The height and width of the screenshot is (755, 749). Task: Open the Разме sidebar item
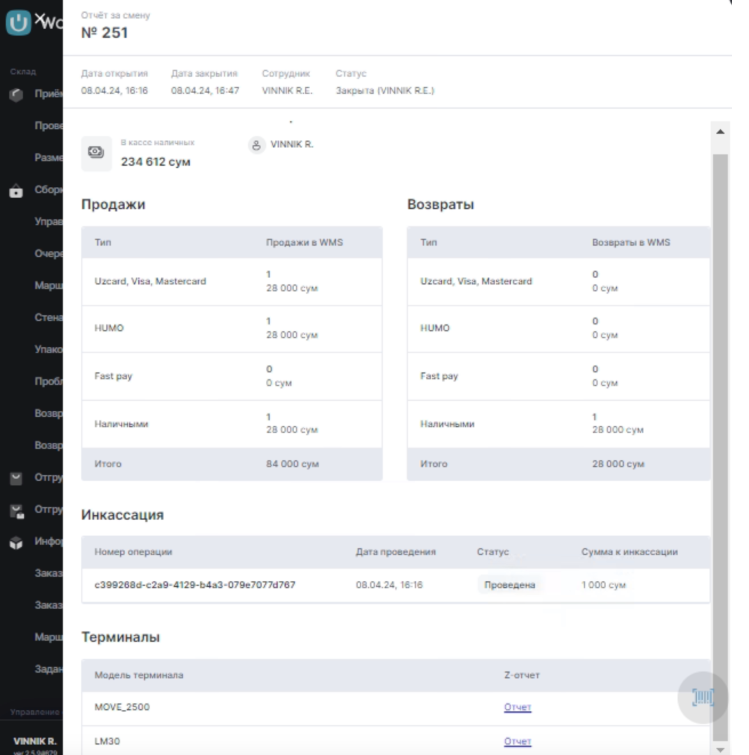point(48,157)
